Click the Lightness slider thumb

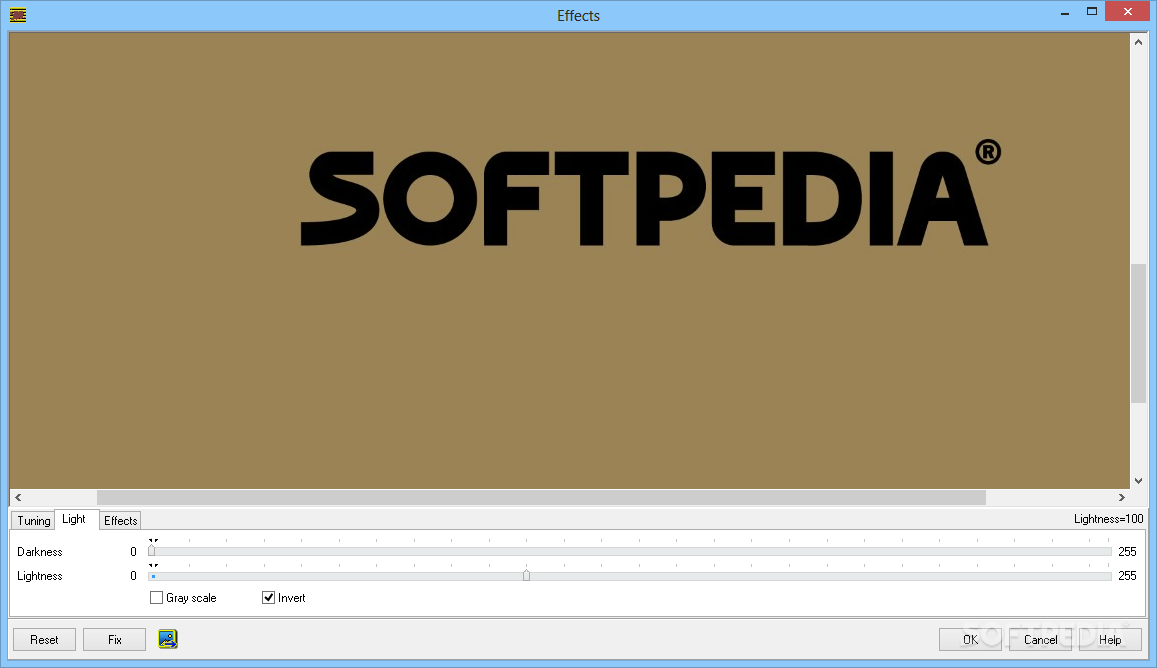[526, 575]
